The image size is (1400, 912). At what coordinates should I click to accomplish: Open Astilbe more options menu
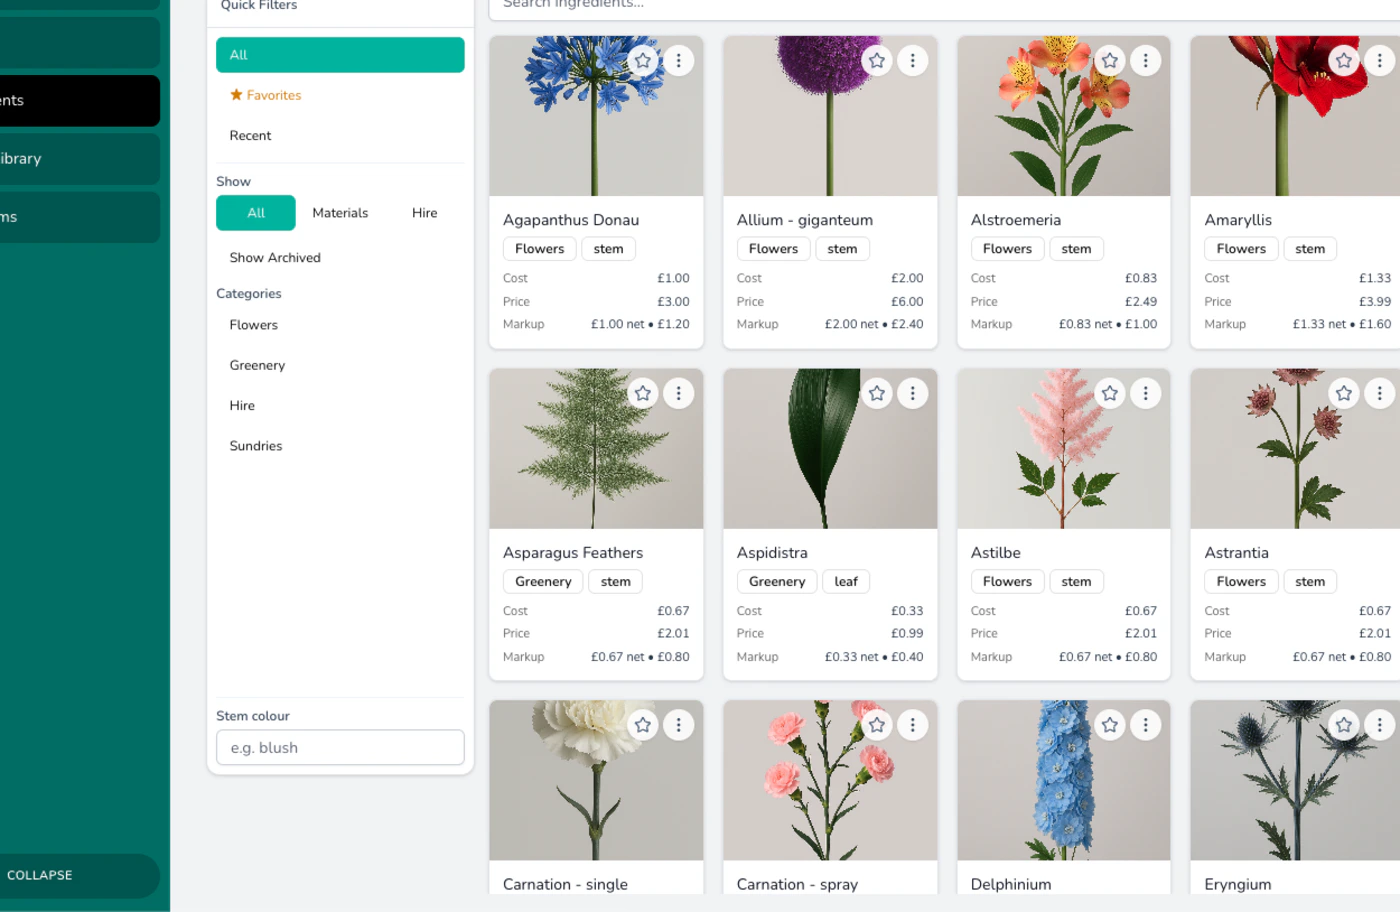tap(1146, 394)
